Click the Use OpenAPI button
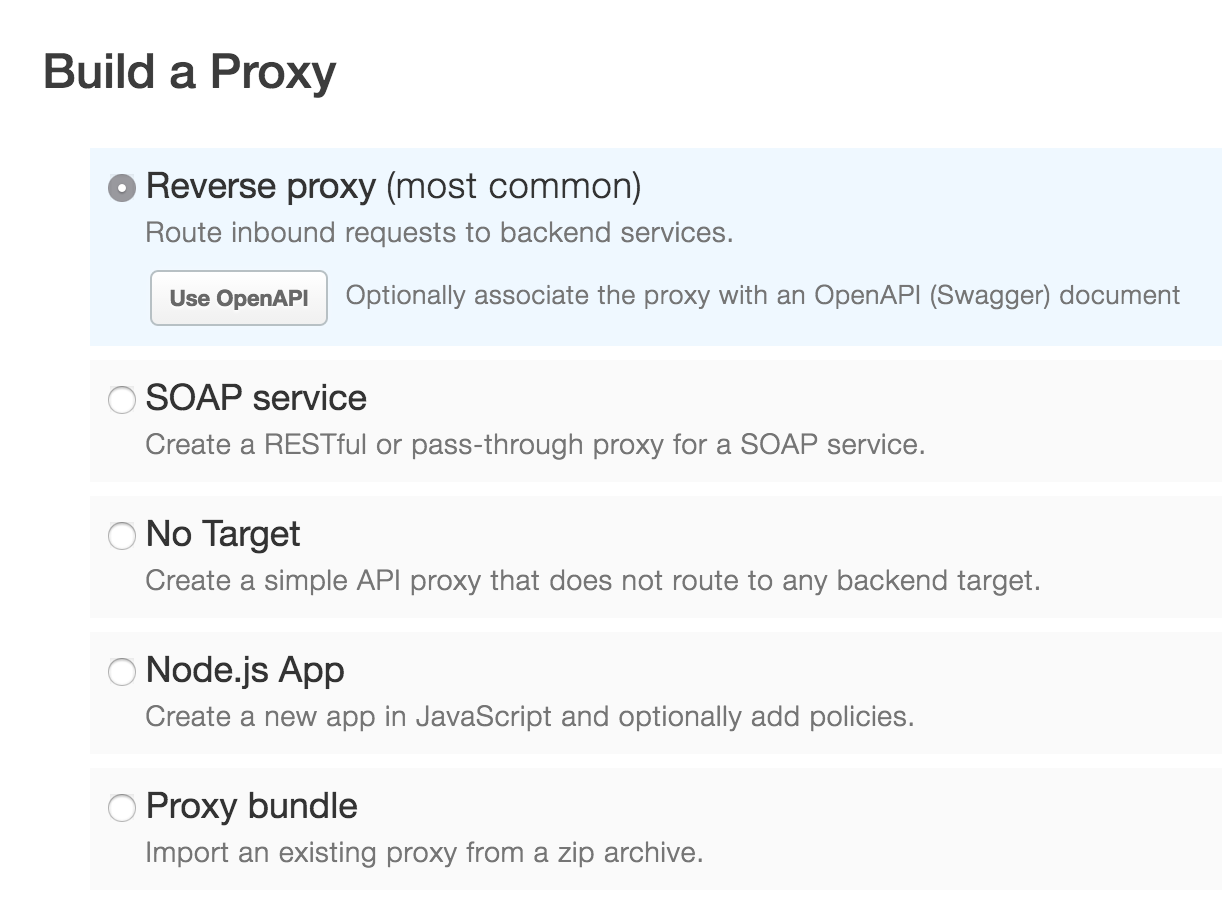The image size is (1222, 900). (239, 298)
